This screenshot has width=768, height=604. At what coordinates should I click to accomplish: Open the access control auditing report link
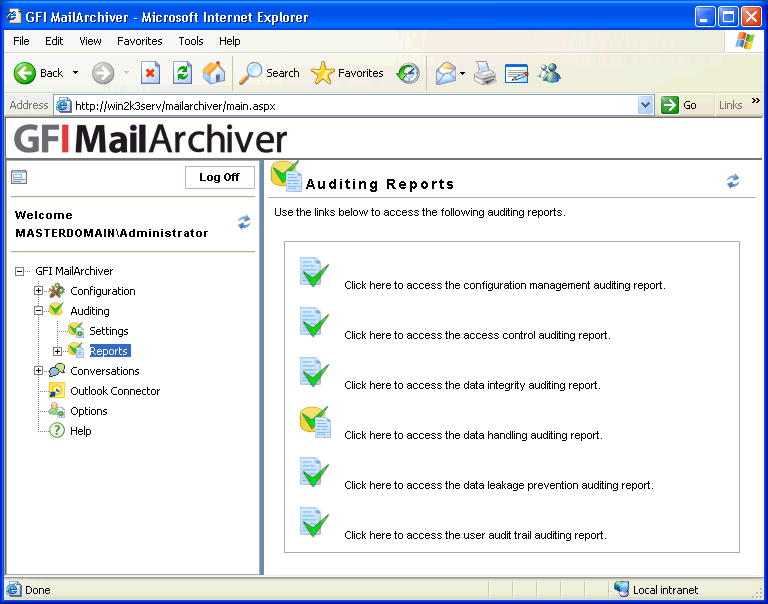click(x=477, y=335)
